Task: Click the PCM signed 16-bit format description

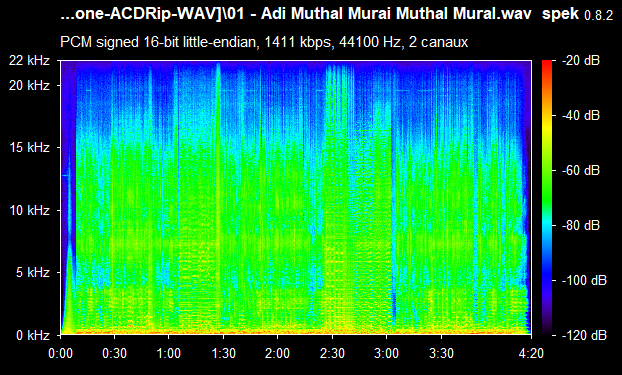Action: (x=264, y=42)
